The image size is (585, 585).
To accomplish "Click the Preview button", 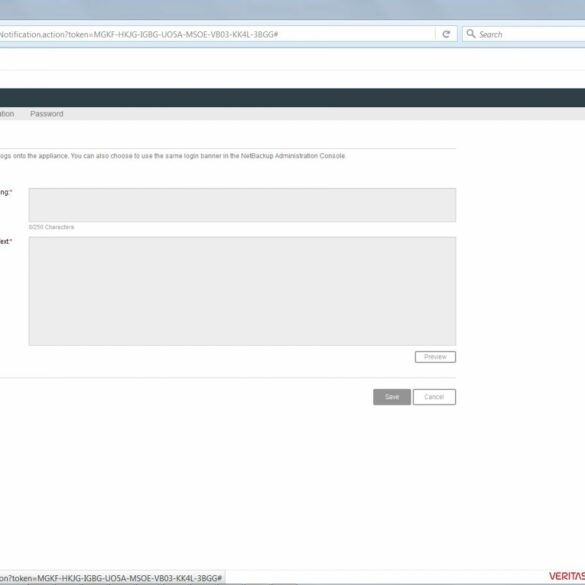I will coord(435,357).
